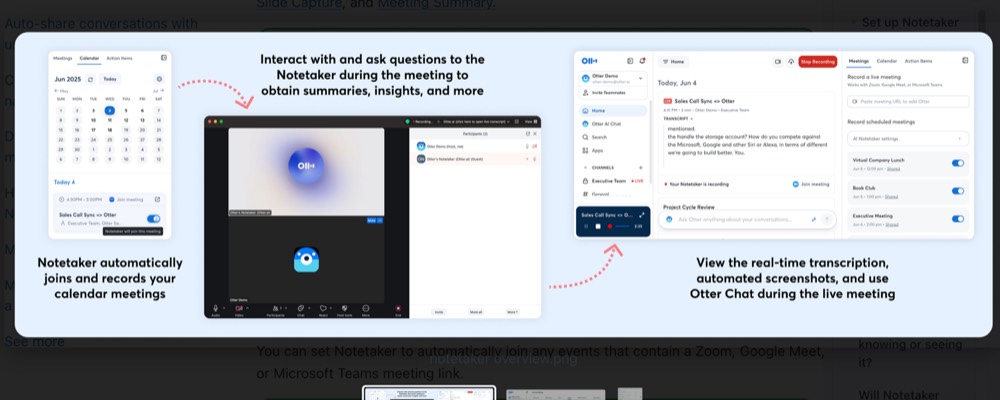Screen dimensions: 1000x400
Task: Collapse the CHANNELS section chevron
Action: (585, 168)
